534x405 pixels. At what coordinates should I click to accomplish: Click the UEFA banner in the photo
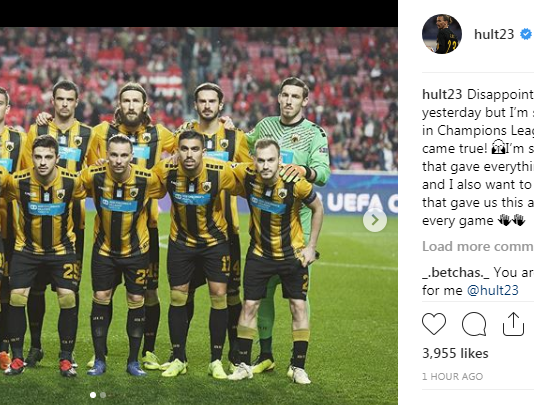[358, 196]
